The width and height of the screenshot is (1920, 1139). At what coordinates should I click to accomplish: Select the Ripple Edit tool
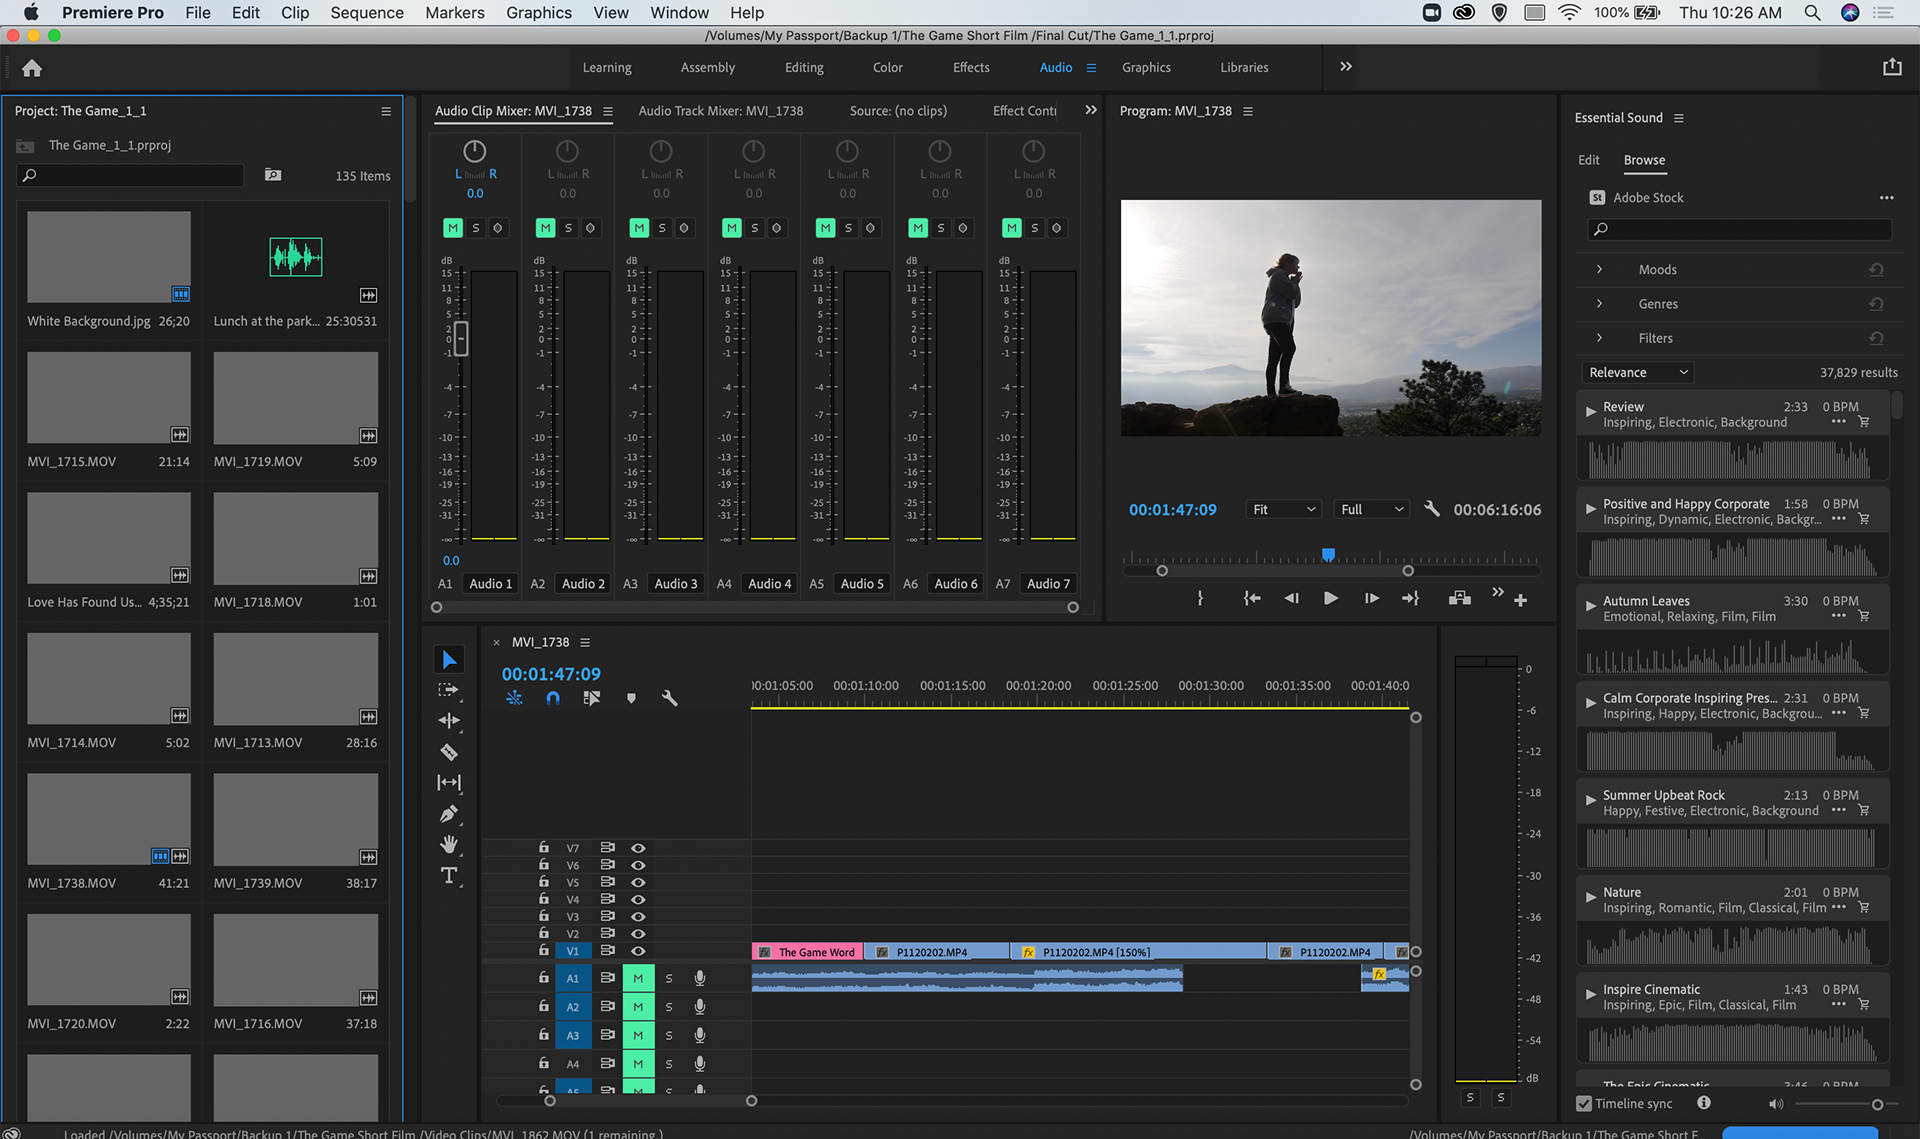click(449, 720)
